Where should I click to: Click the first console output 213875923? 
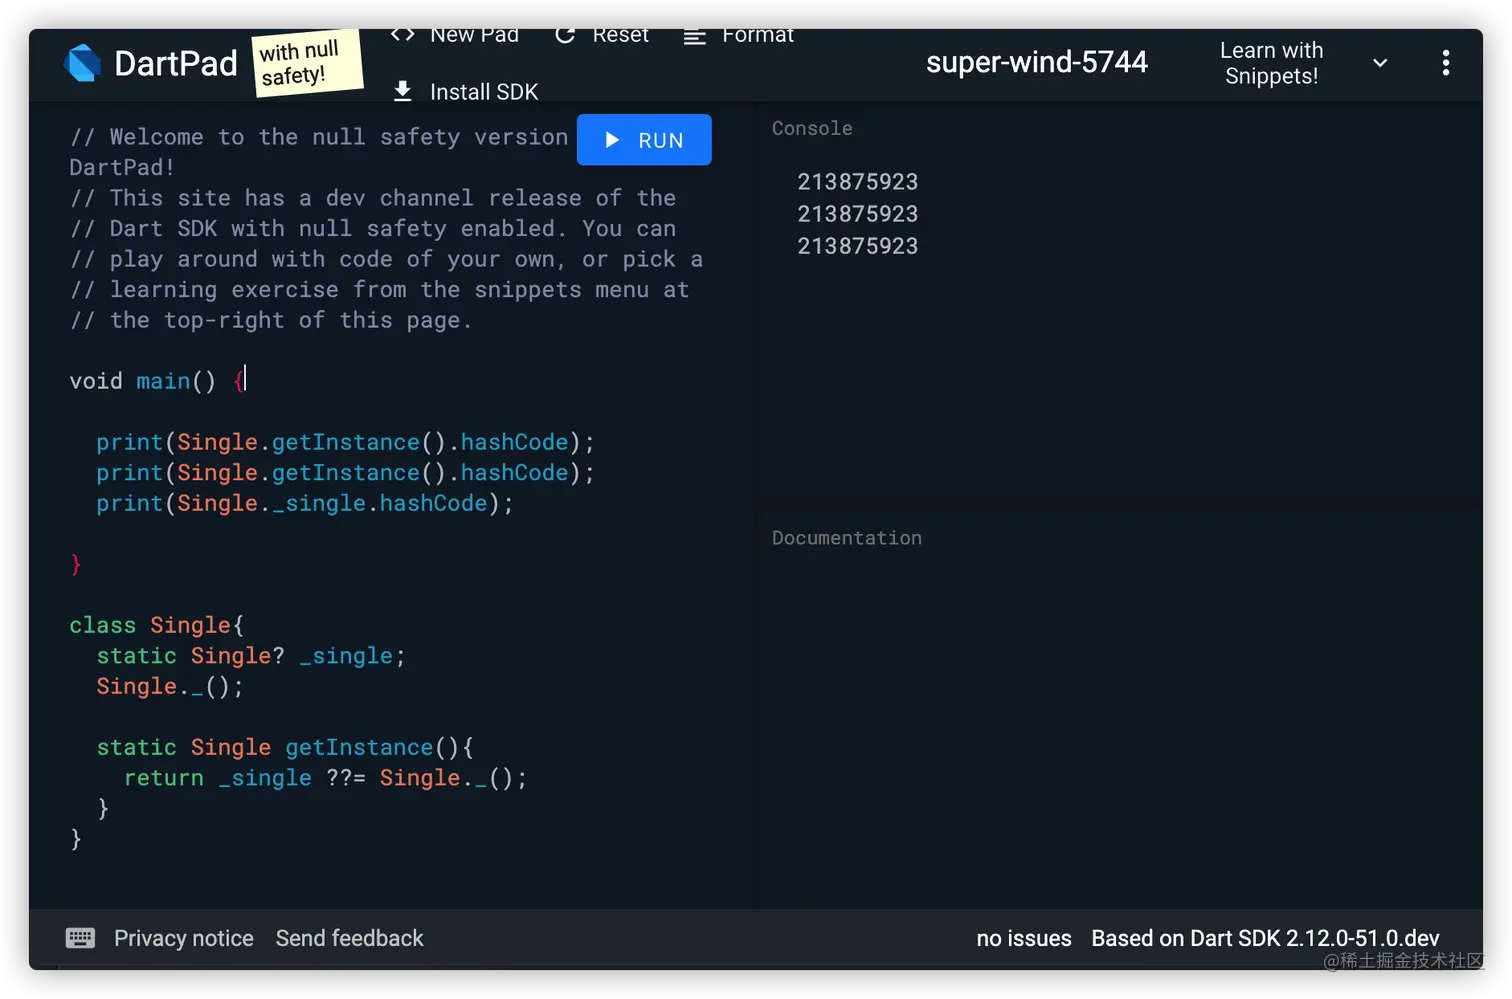pyautogui.click(x=858, y=182)
